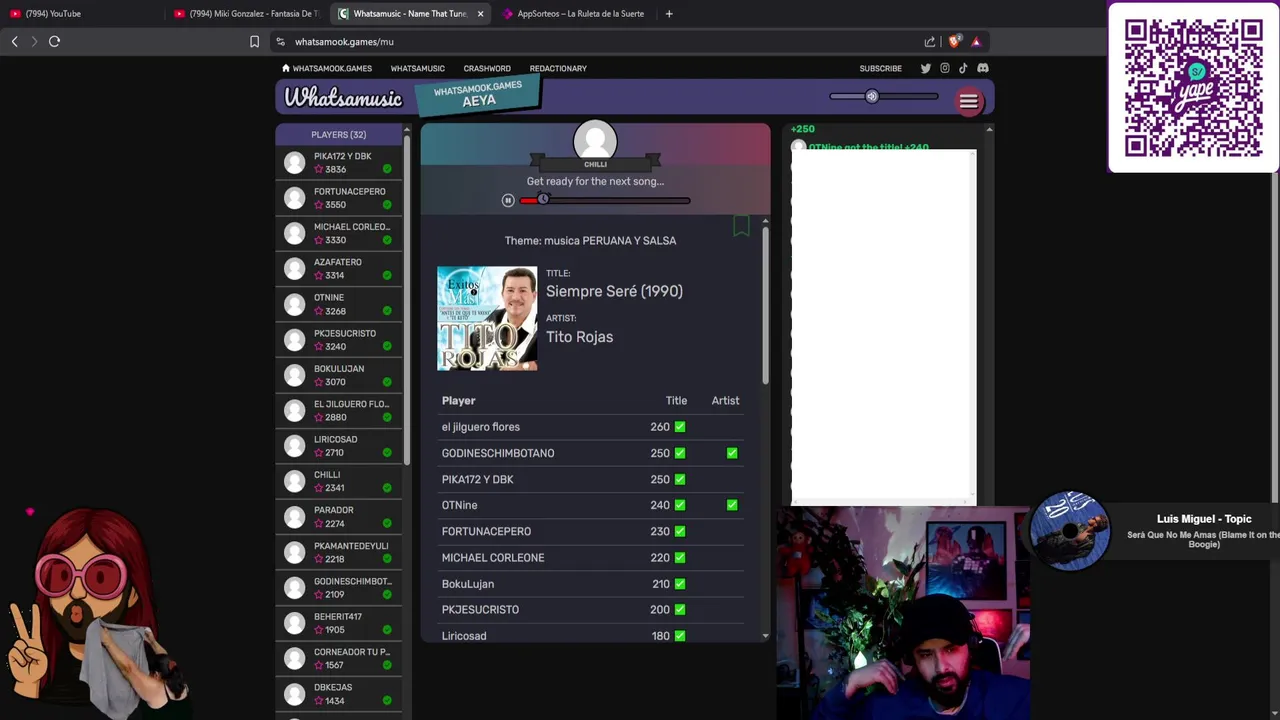Open the WHATSAMUSIC nav item
This screenshot has width=1280, height=720.
[x=417, y=68]
